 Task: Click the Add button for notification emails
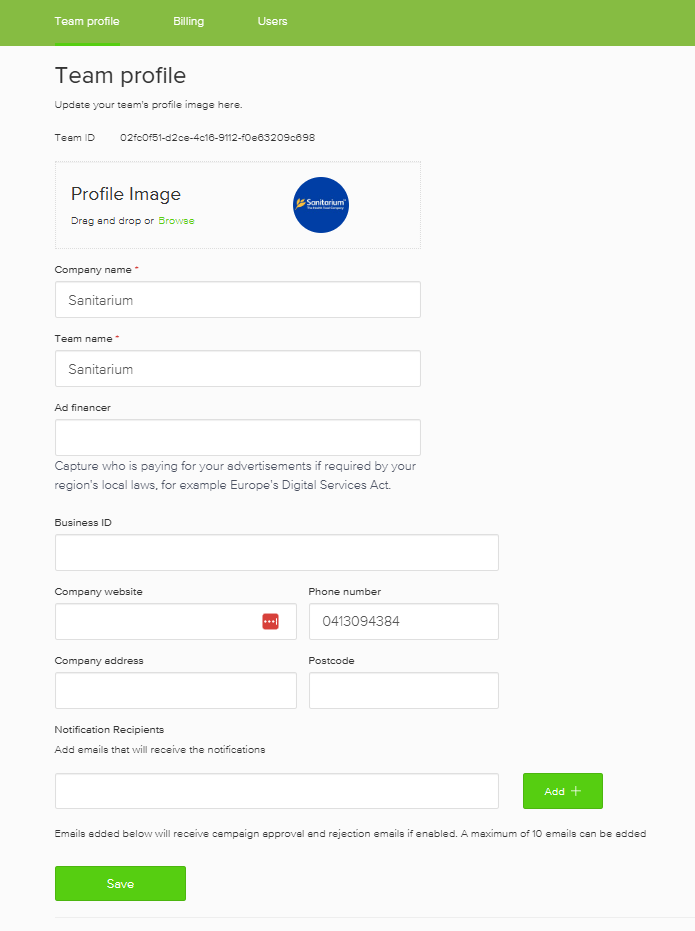point(562,791)
